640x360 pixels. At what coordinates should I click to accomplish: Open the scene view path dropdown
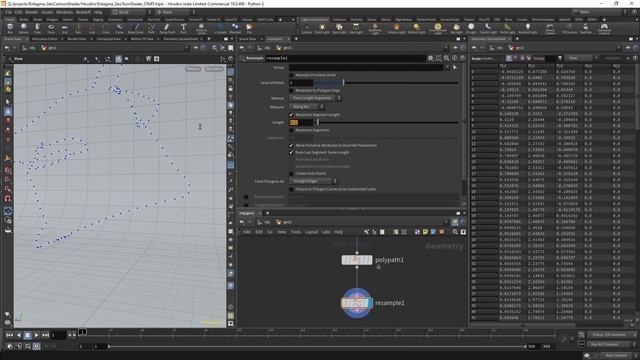coord(186,48)
